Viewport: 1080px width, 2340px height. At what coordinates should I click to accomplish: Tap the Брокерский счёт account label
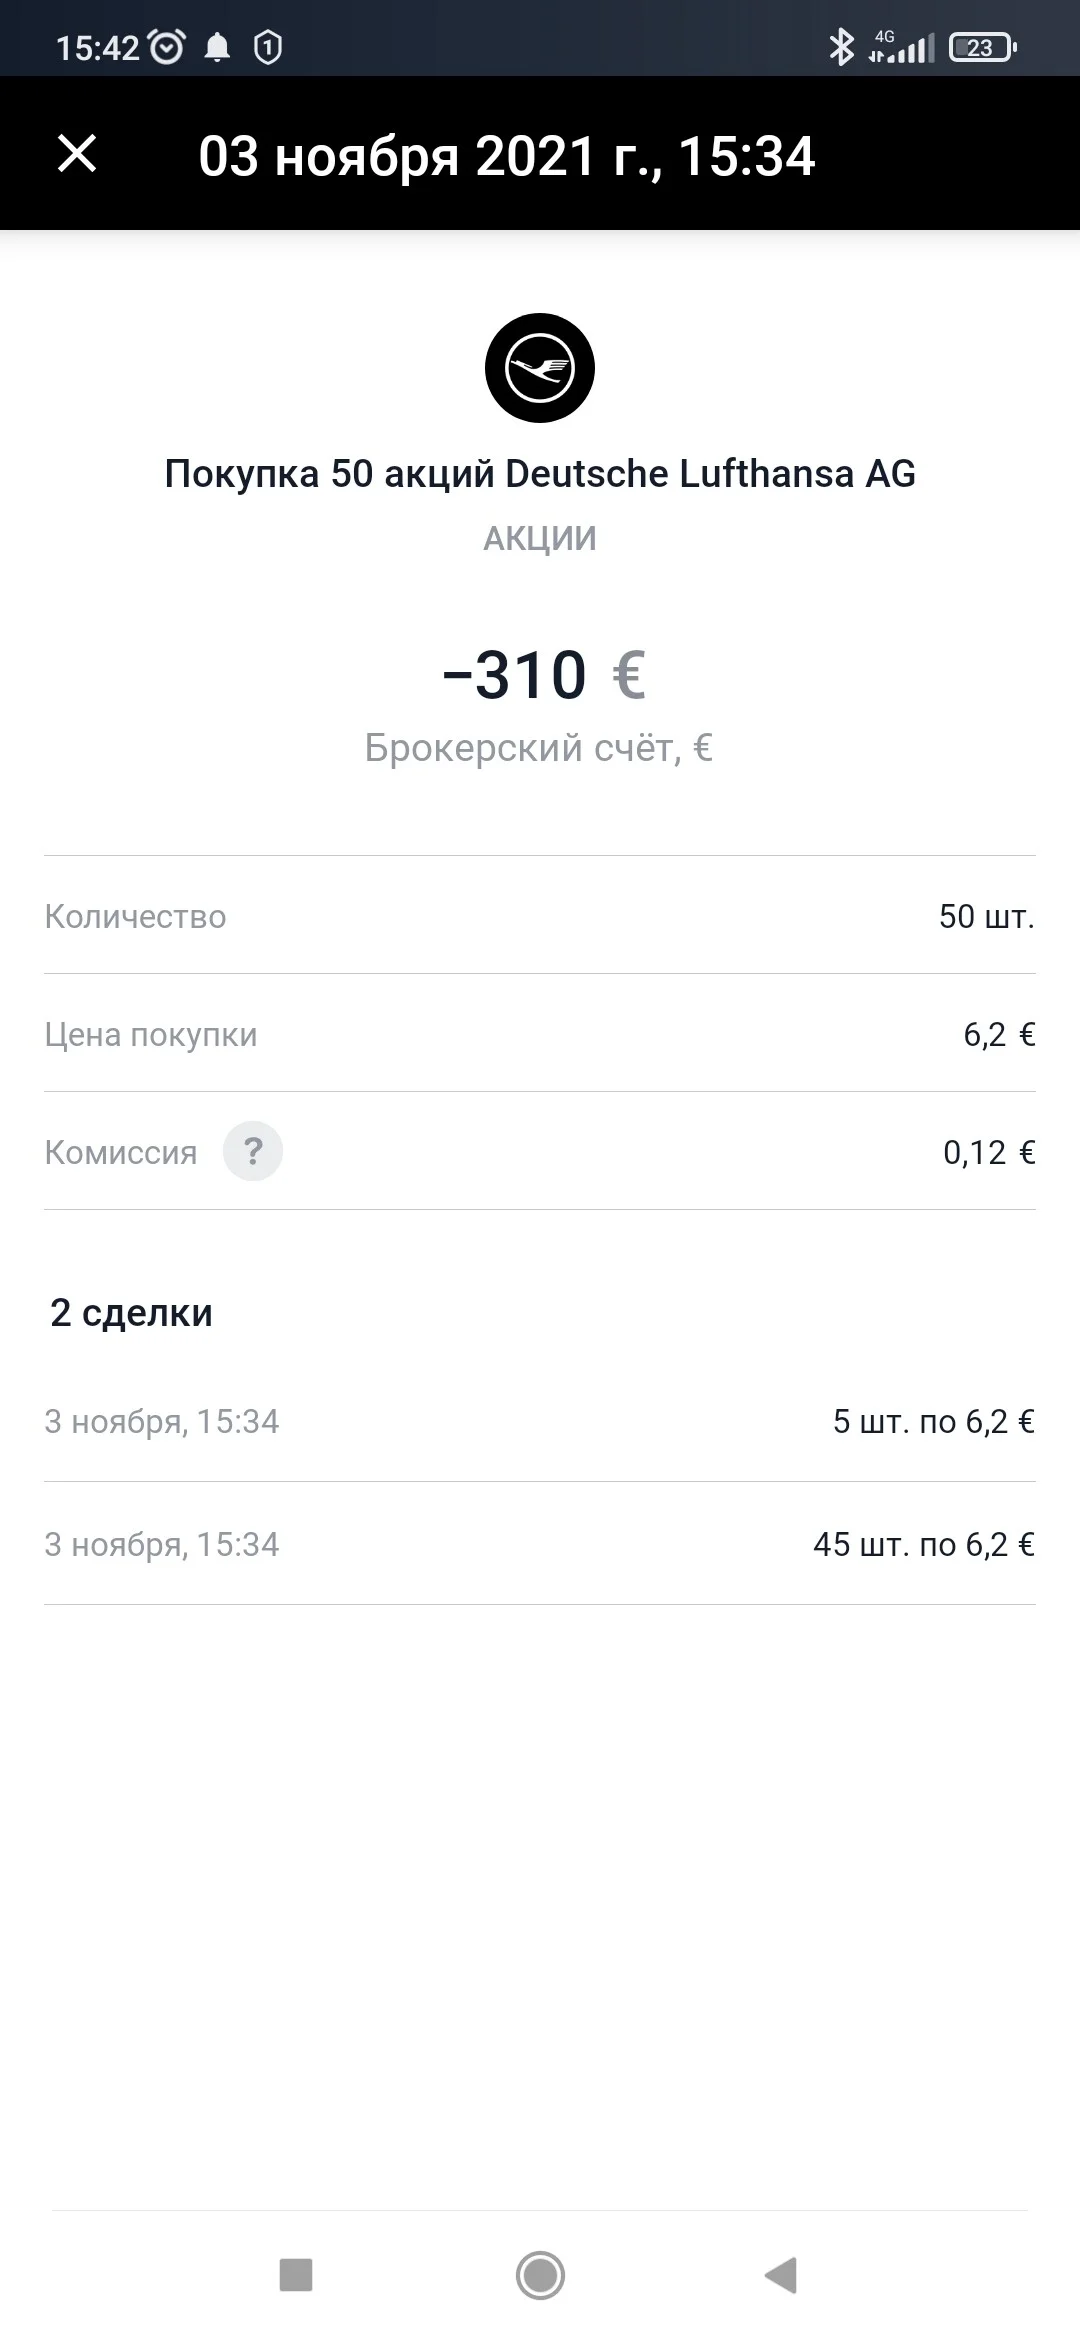539,748
